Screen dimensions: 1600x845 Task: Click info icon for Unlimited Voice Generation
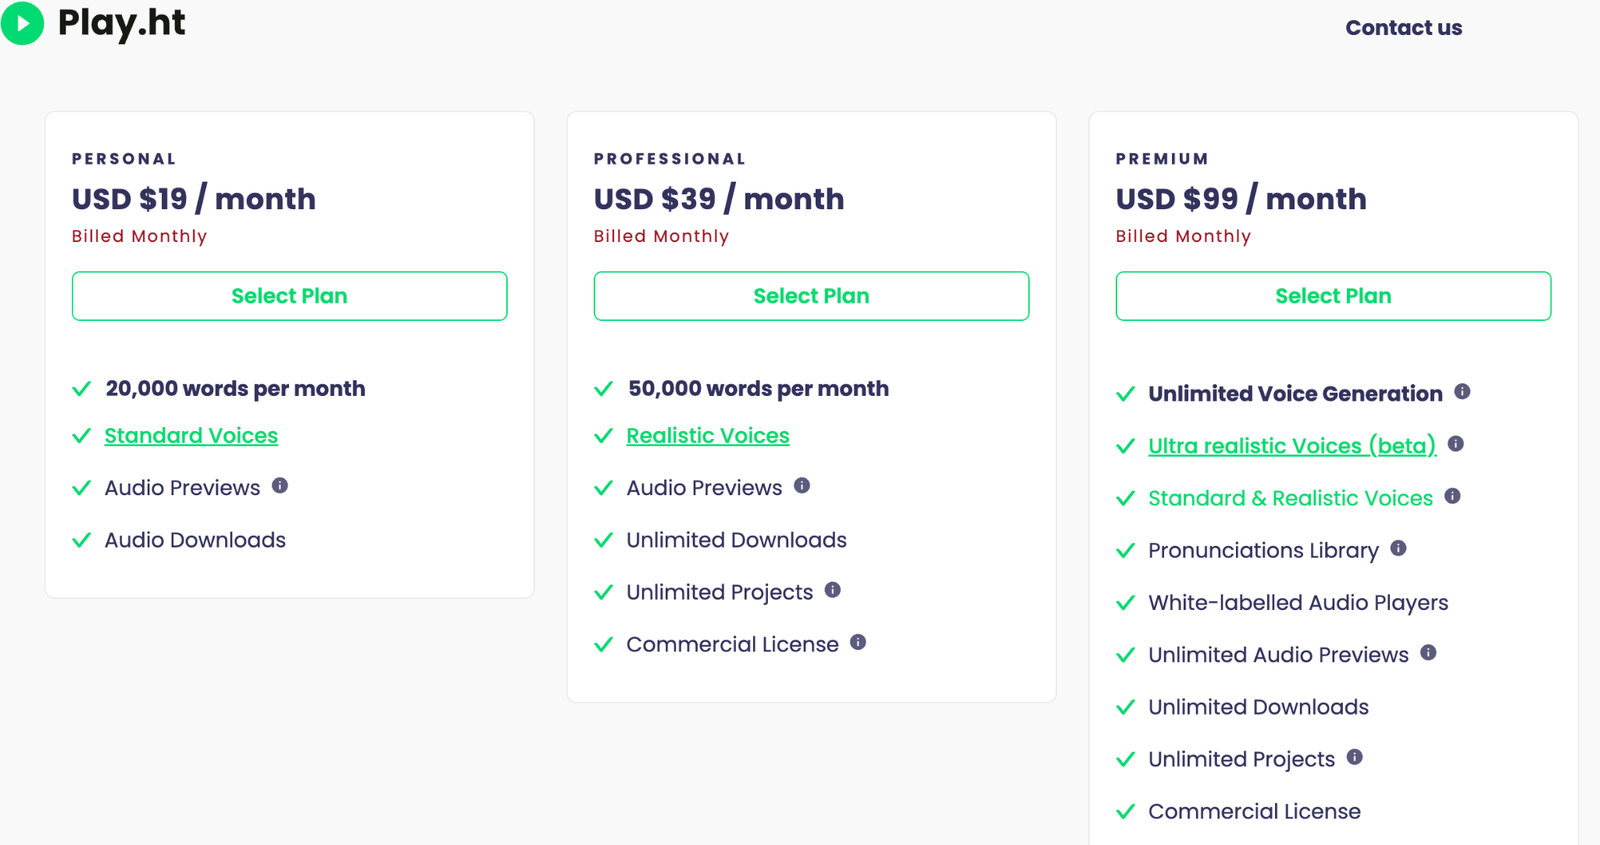[x=1462, y=391]
